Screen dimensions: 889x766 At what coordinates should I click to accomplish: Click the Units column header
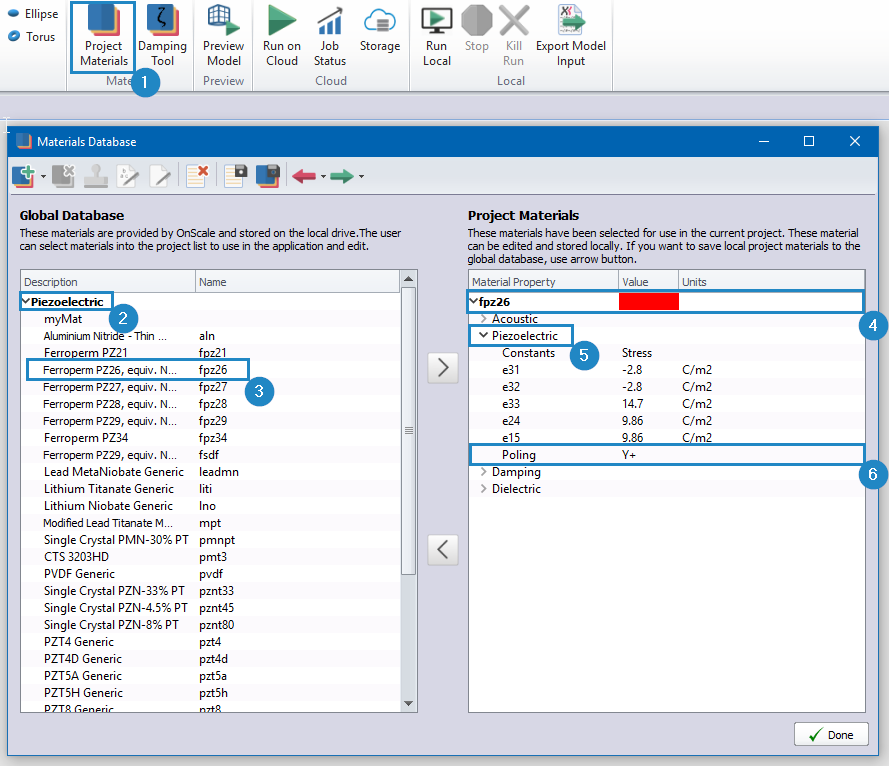coord(772,282)
